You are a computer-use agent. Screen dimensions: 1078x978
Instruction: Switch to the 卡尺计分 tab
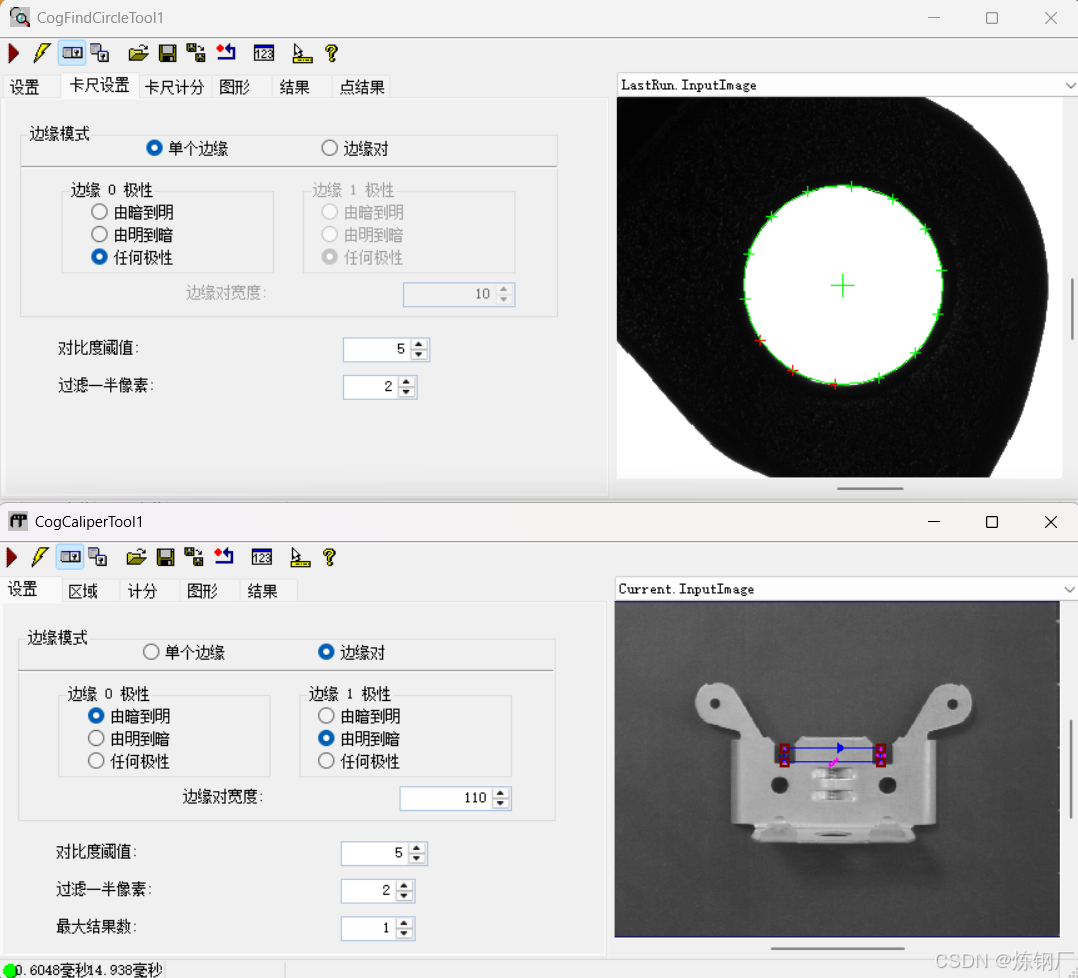click(174, 86)
